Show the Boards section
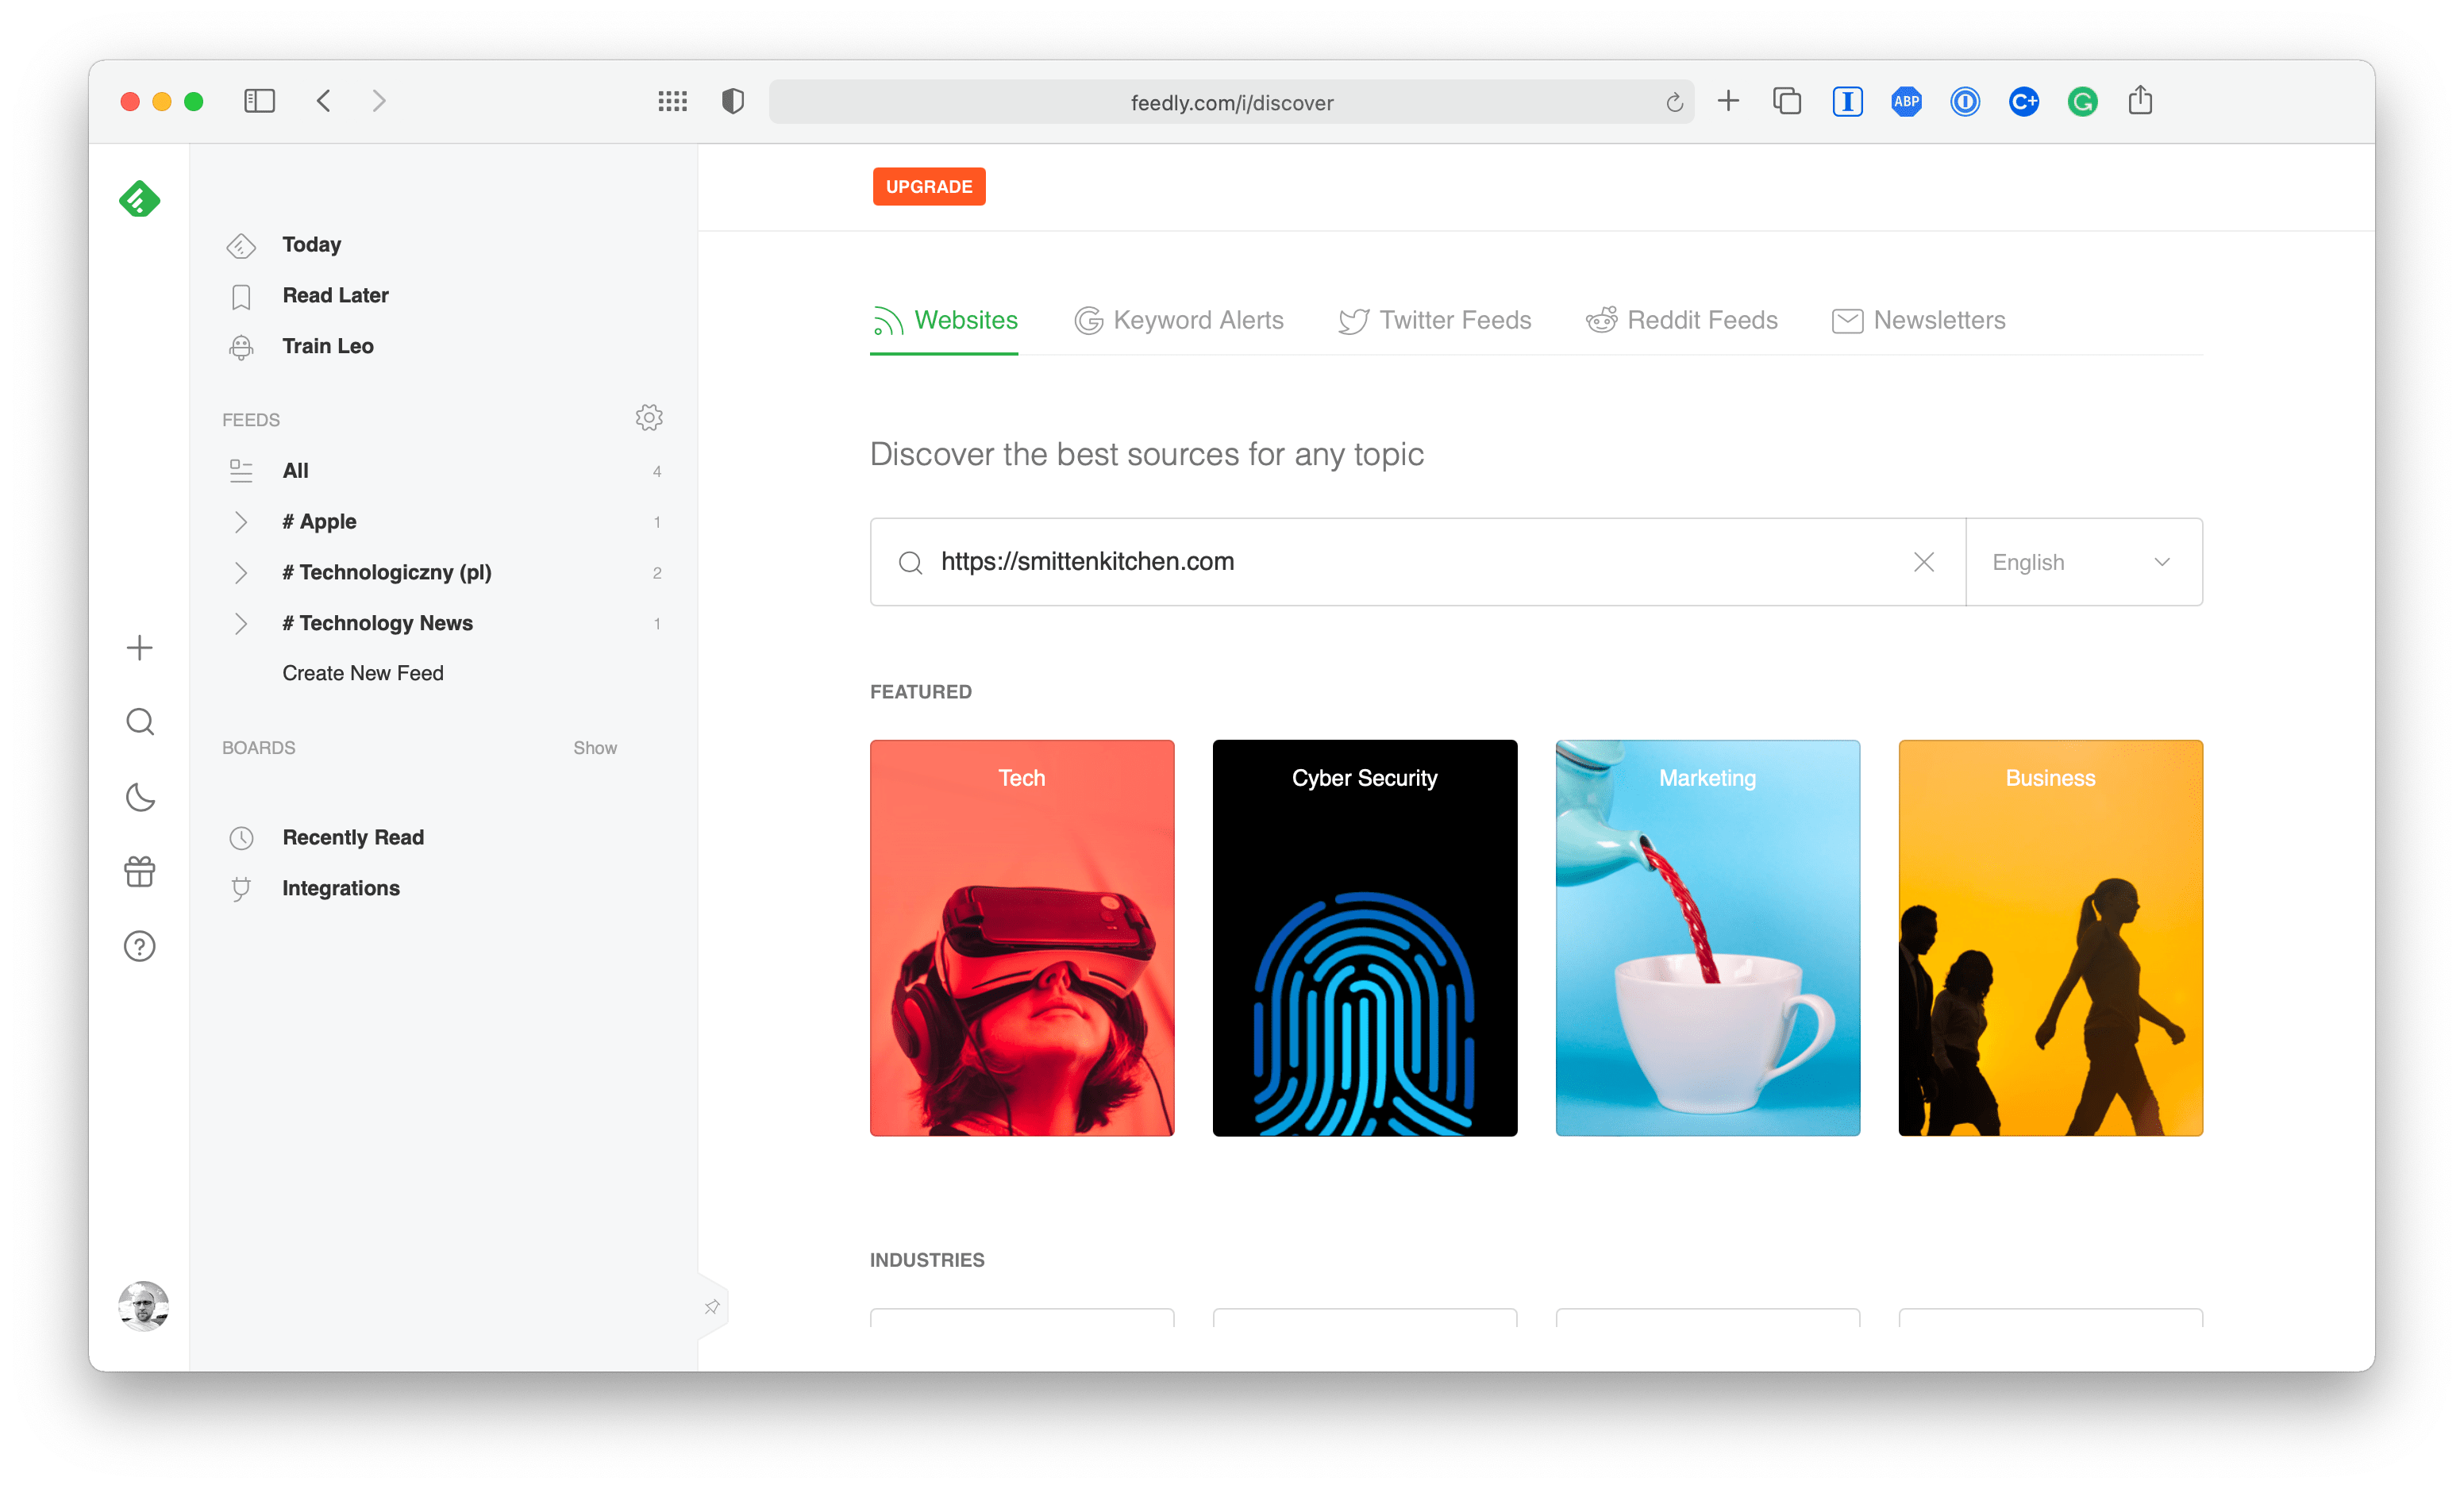 point(594,748)
